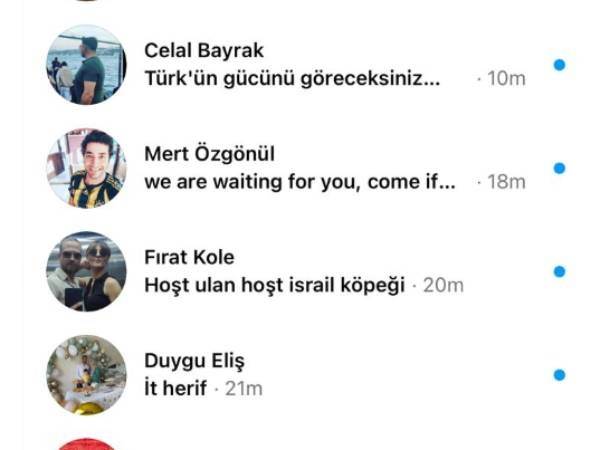Open the conversation named Celal Bayrak
This screenshot has width=600, height=450.
[x=204, y=51]
